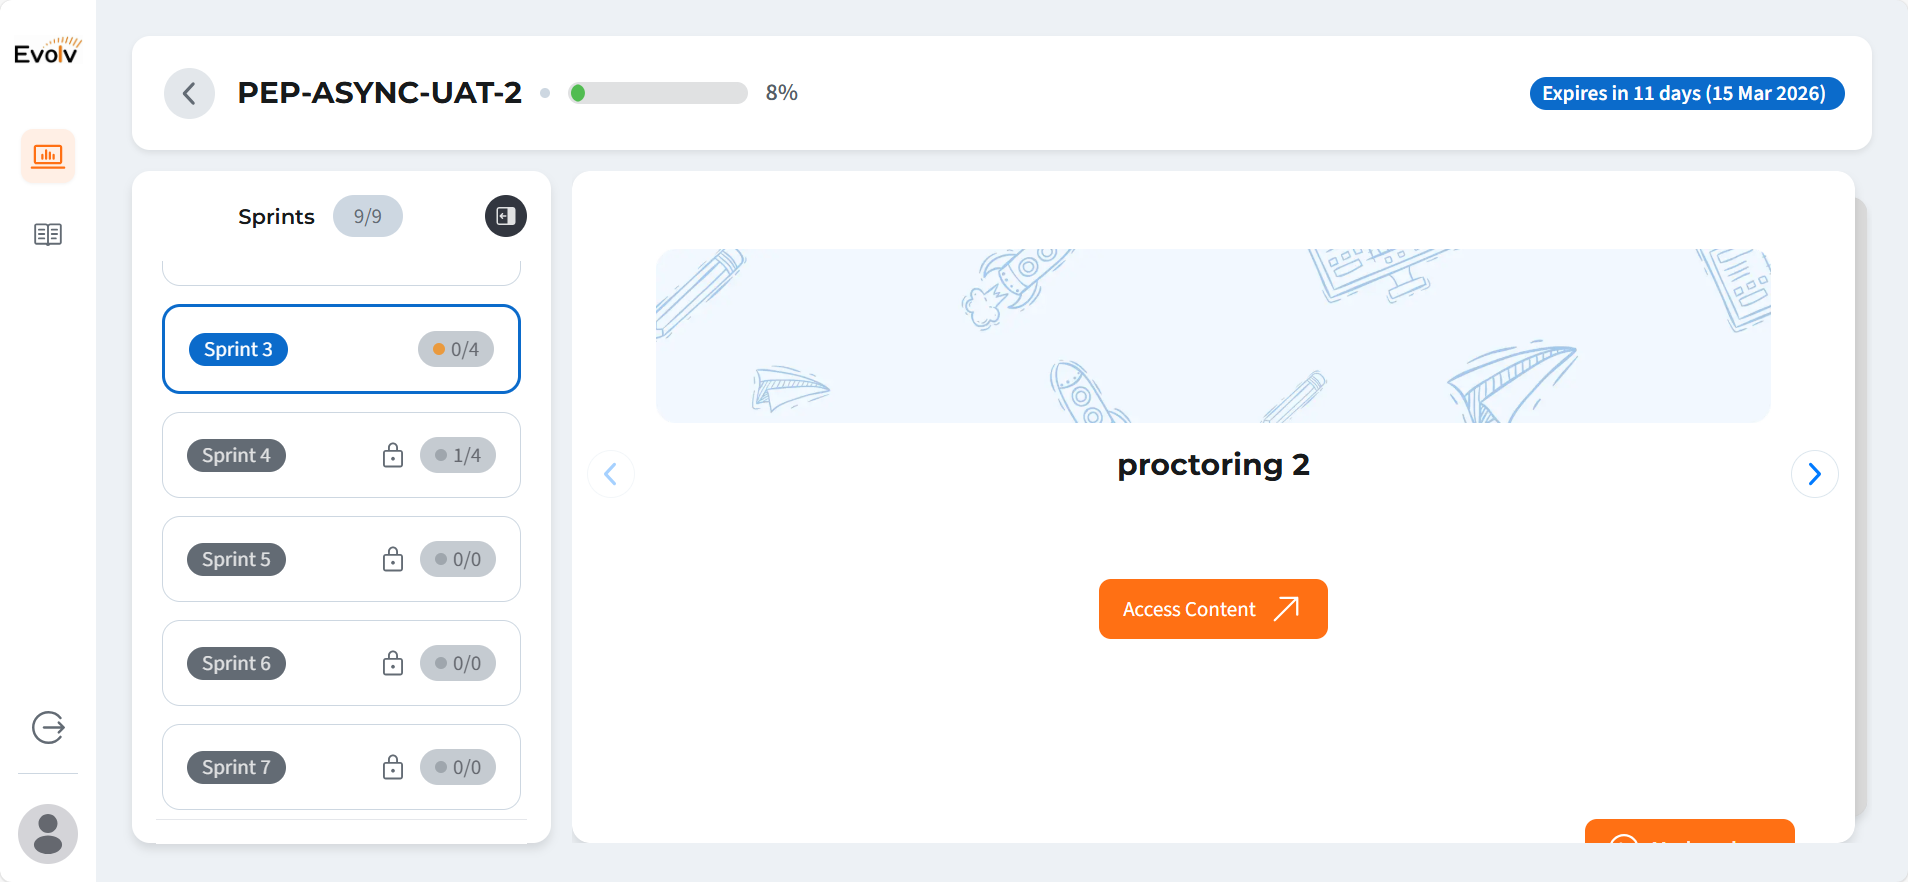This screenshot has width=1908, height=882.
Task: Go to next content with right chevron
Action: coord(1814,474)
